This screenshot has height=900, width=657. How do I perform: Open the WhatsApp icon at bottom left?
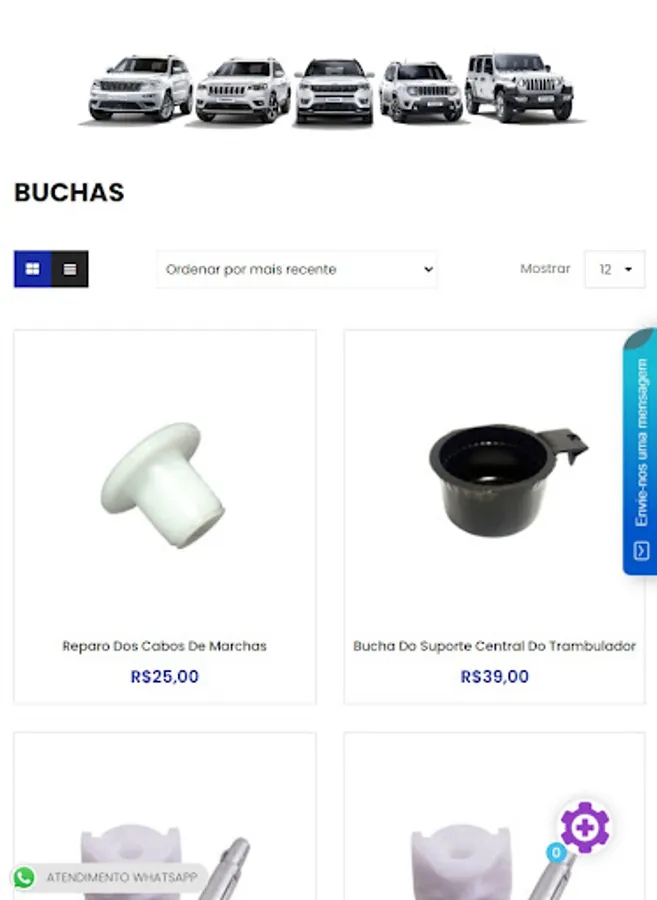[24, 878]
